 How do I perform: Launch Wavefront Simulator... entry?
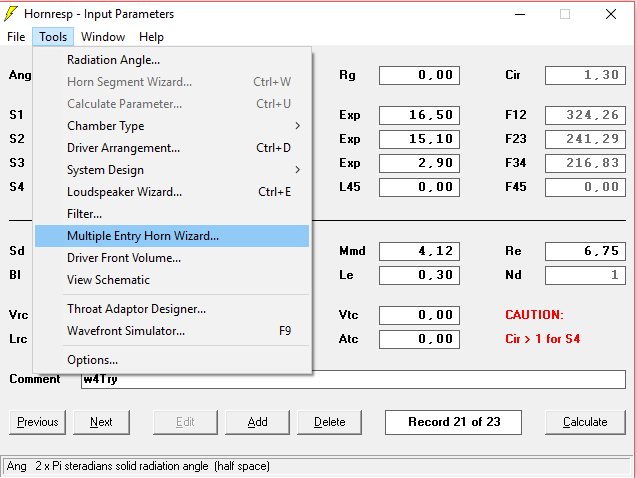(172, 331)
